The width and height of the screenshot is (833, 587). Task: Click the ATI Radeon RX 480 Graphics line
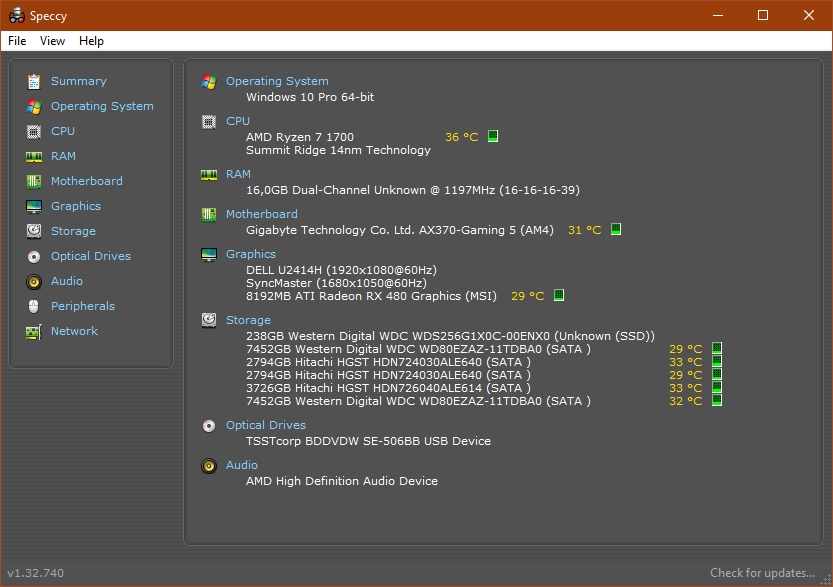pos(371,296)
